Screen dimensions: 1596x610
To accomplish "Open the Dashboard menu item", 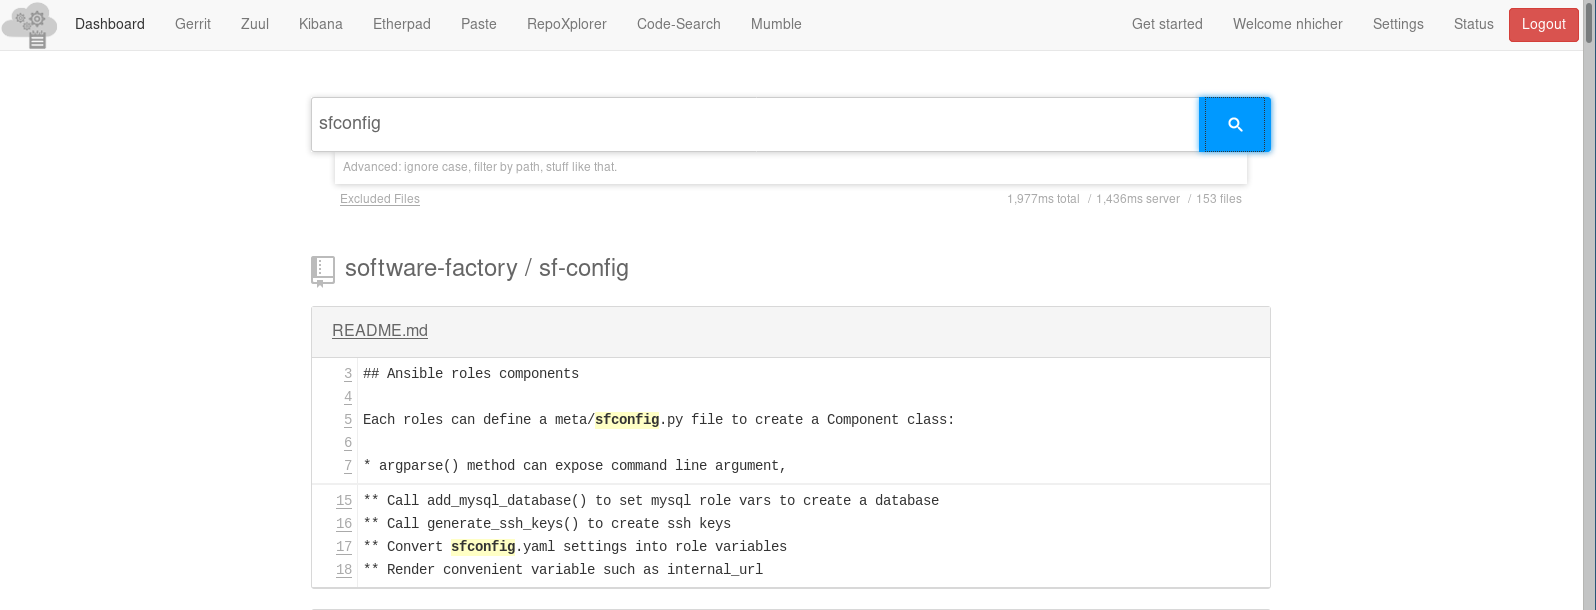I will tap(110, 24).
